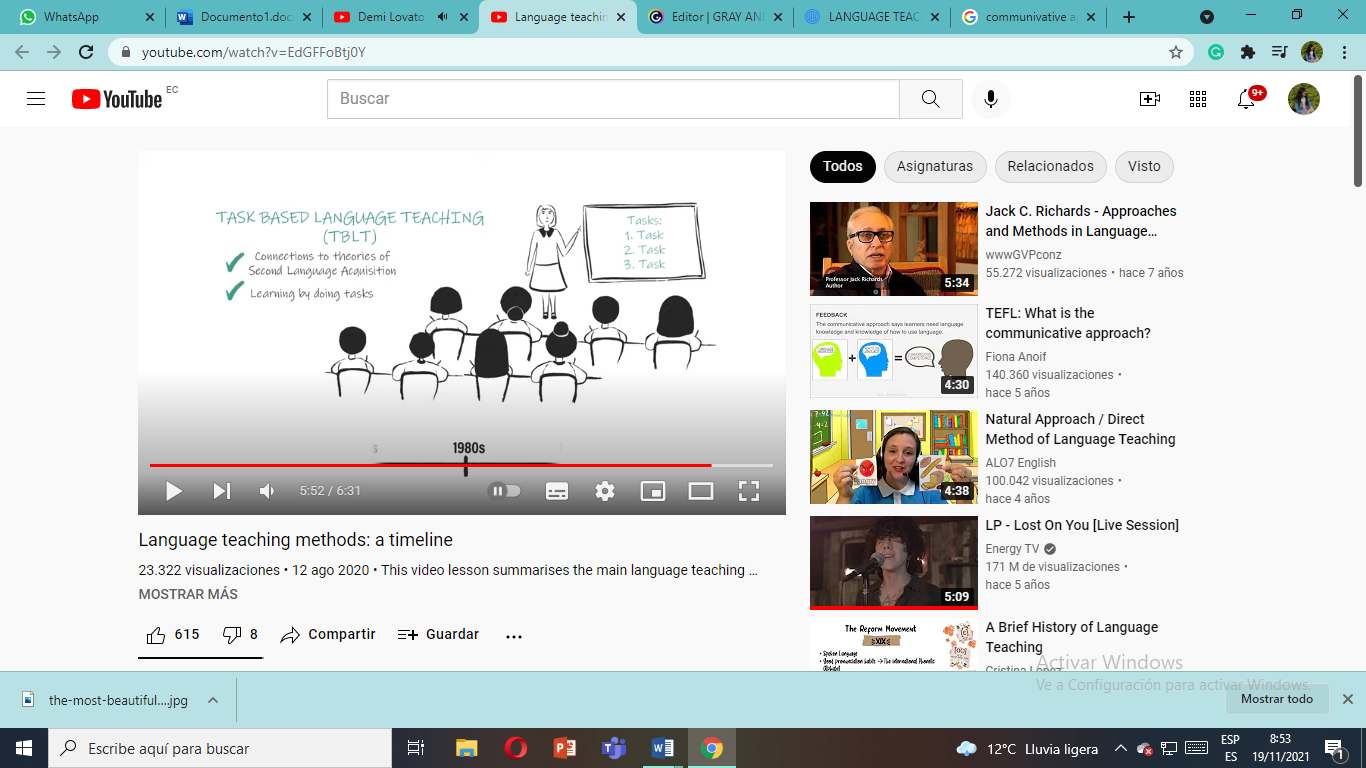Select the Todos filter chip
The image size is (1366, 768).
tap(843, 167)
